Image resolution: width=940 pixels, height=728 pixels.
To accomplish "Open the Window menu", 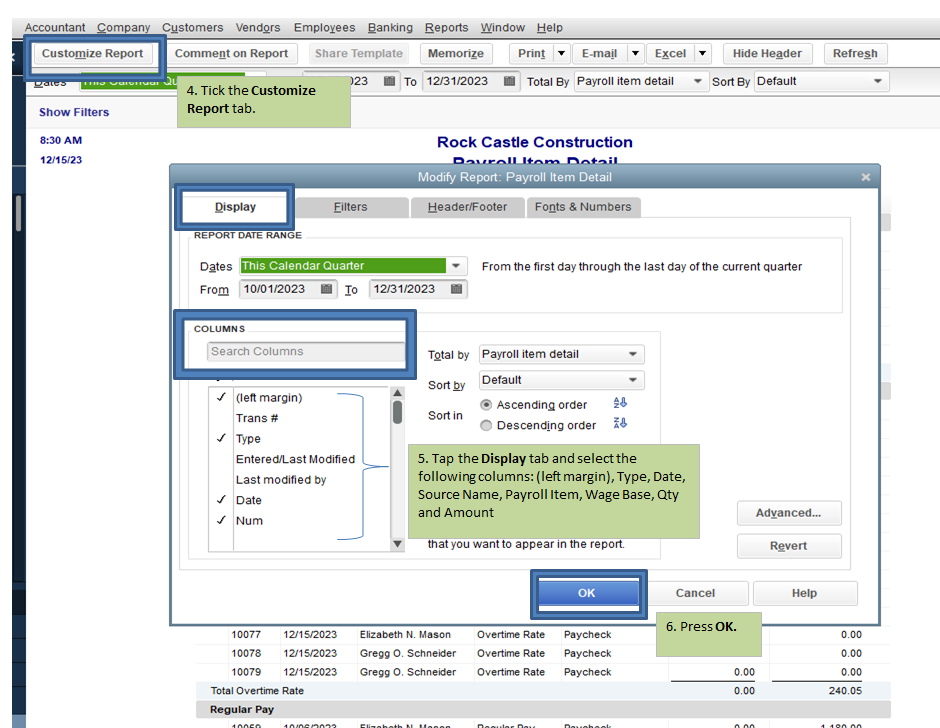I will pos(502,28).
